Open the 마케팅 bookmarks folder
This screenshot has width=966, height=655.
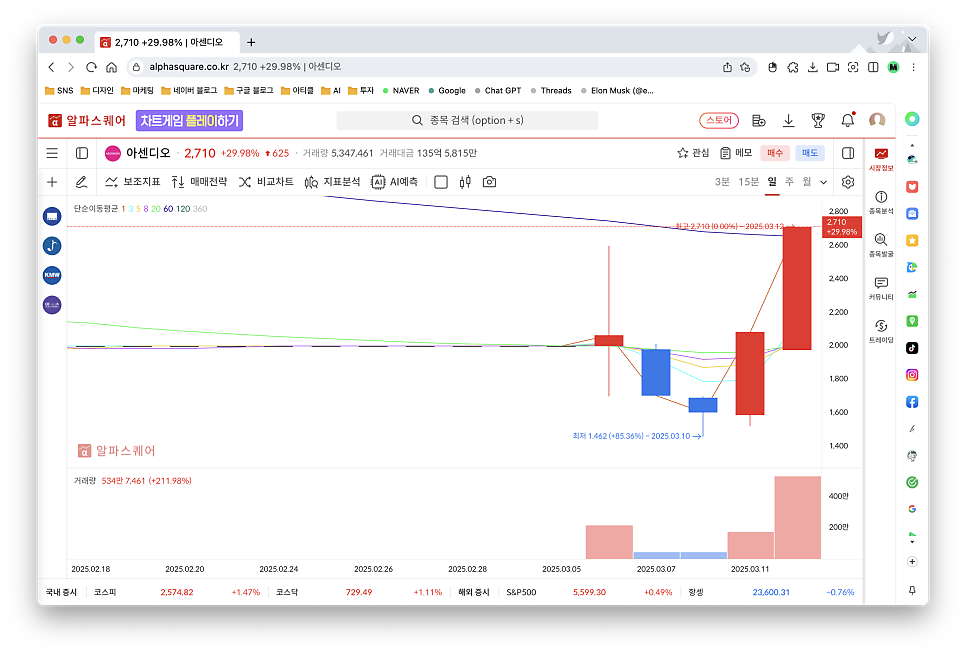[137, 91]
